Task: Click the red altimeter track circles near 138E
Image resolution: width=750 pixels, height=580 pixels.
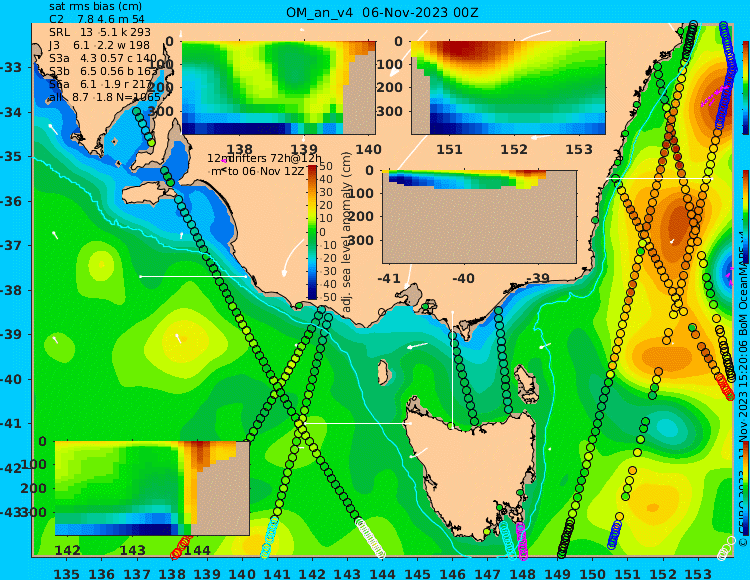Action: click(180, 548)
